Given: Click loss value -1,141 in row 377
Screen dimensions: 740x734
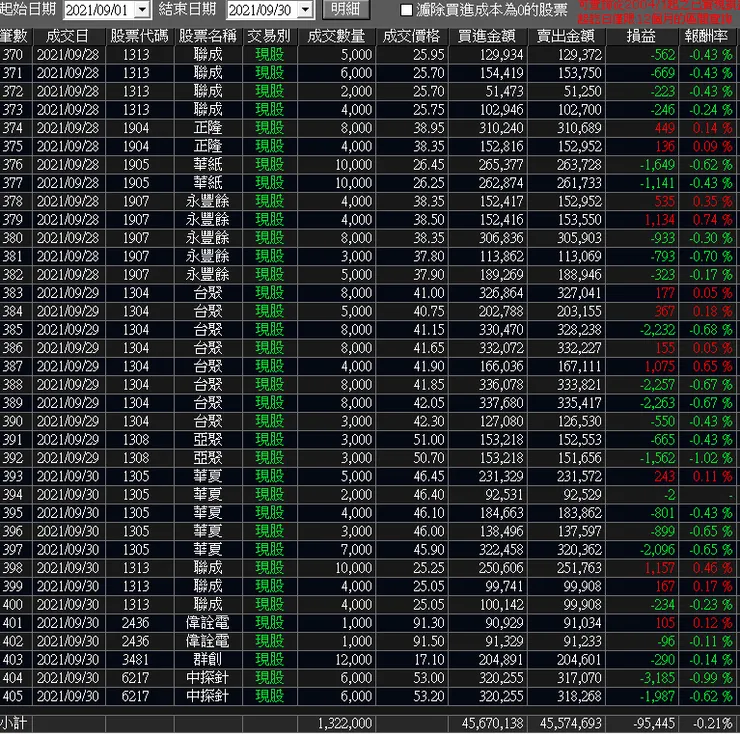Looking at the screenshot, I should pos(657,183).
